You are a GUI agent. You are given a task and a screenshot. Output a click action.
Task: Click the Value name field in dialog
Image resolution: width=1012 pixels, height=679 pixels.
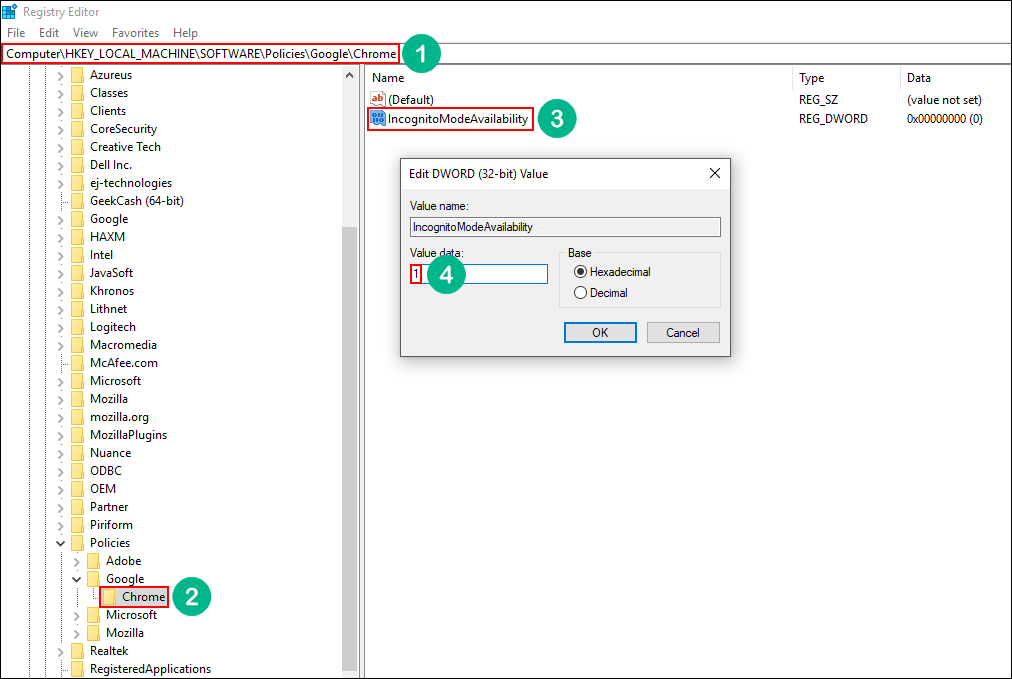[565, 227]
